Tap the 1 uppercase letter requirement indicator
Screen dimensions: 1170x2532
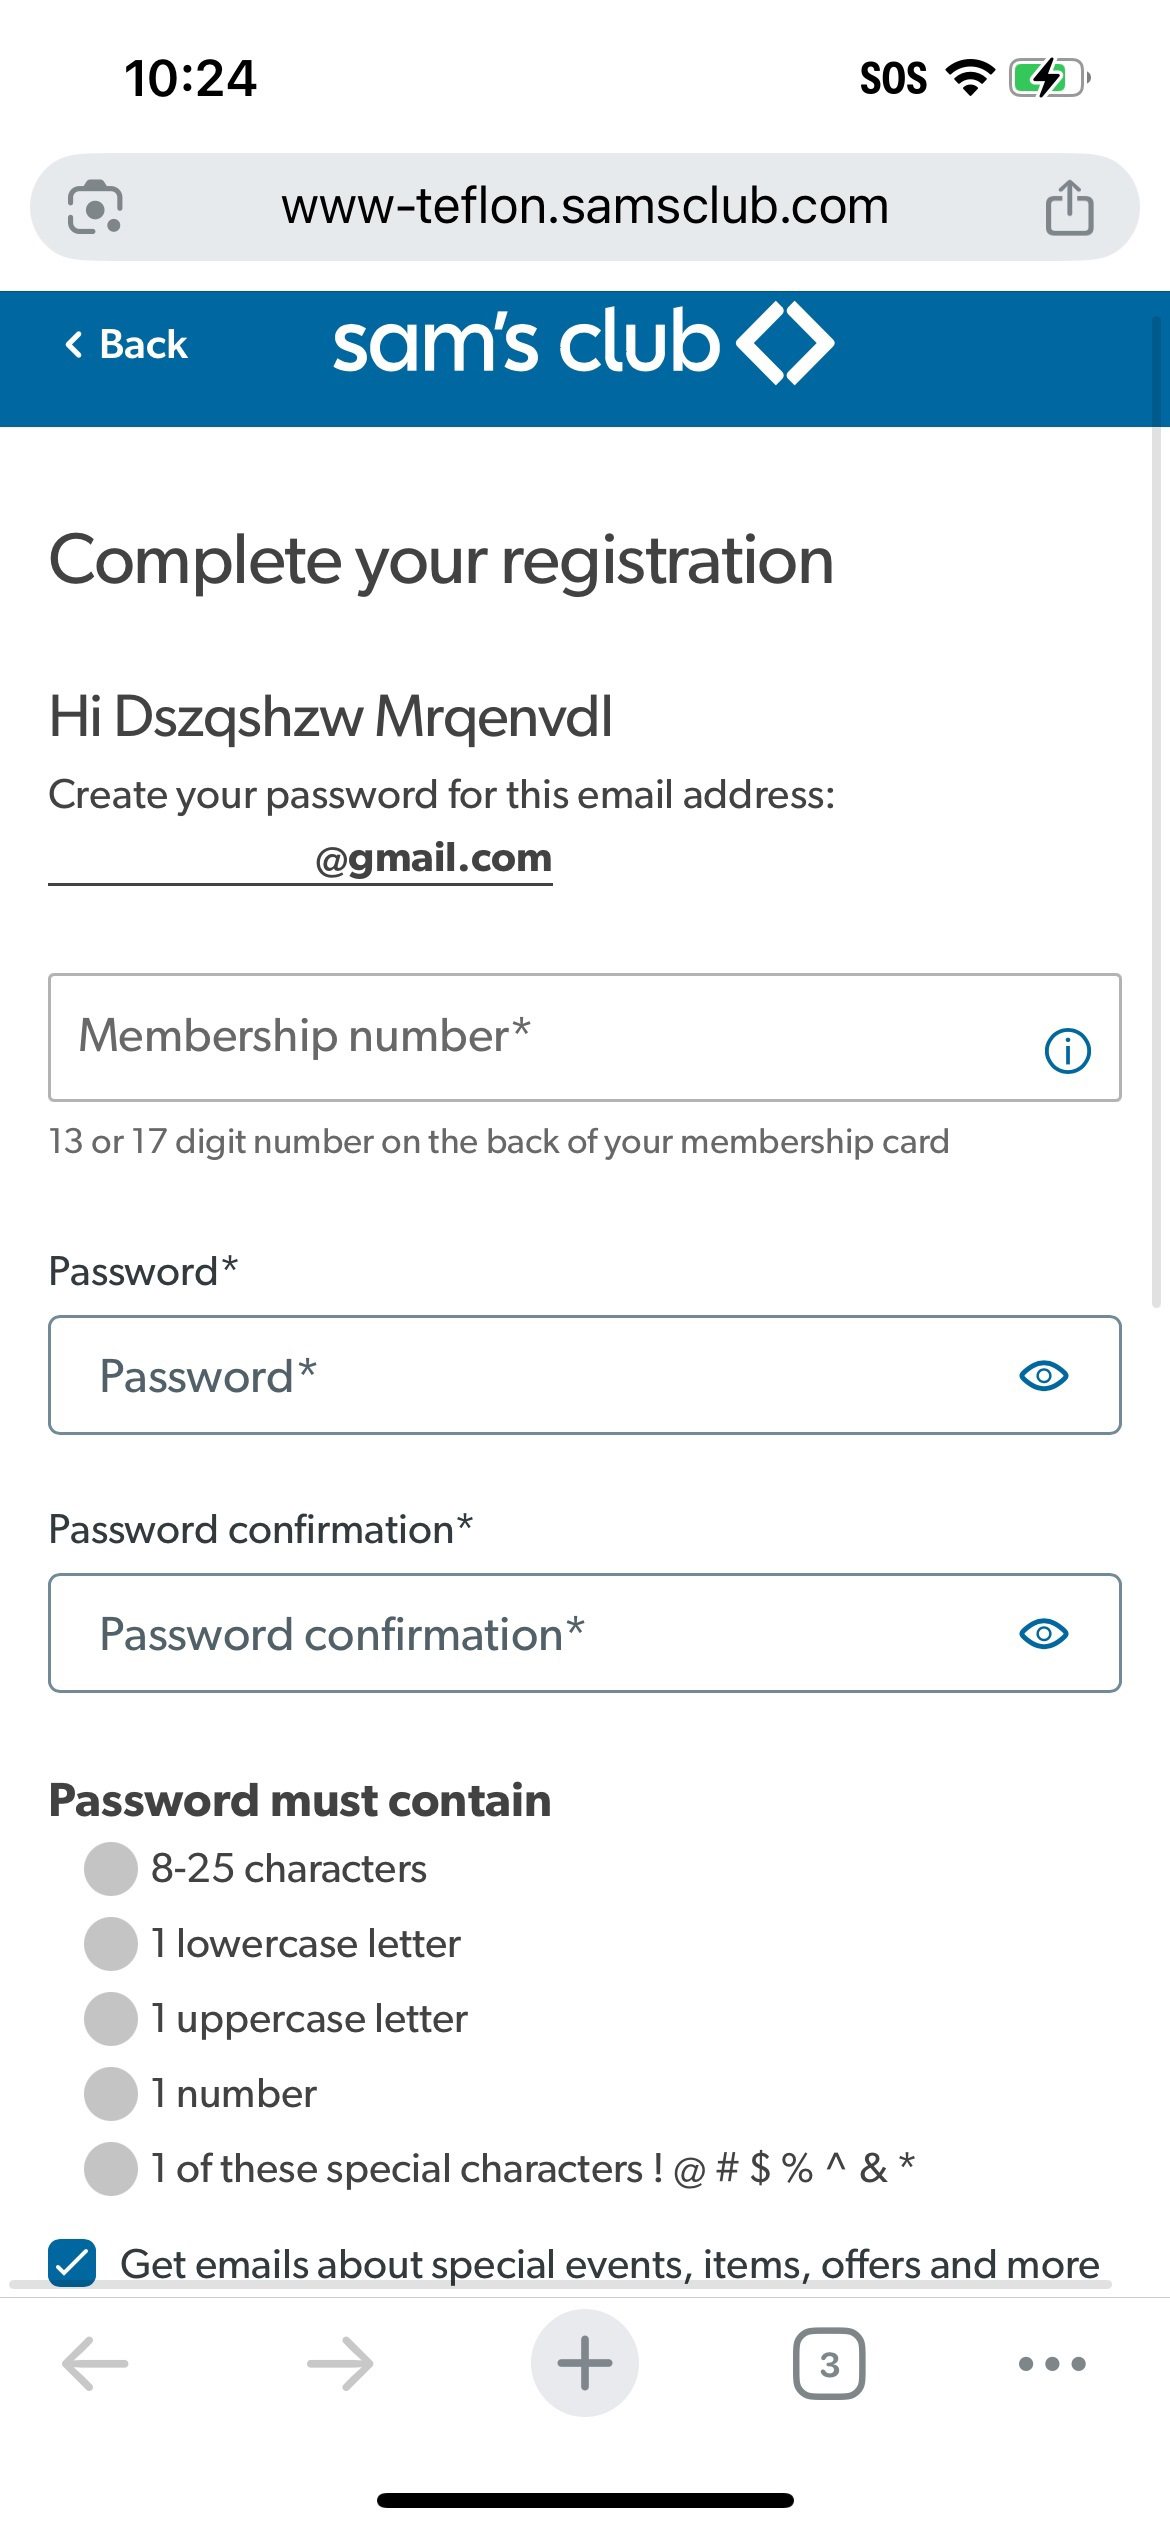point(111,2018)
